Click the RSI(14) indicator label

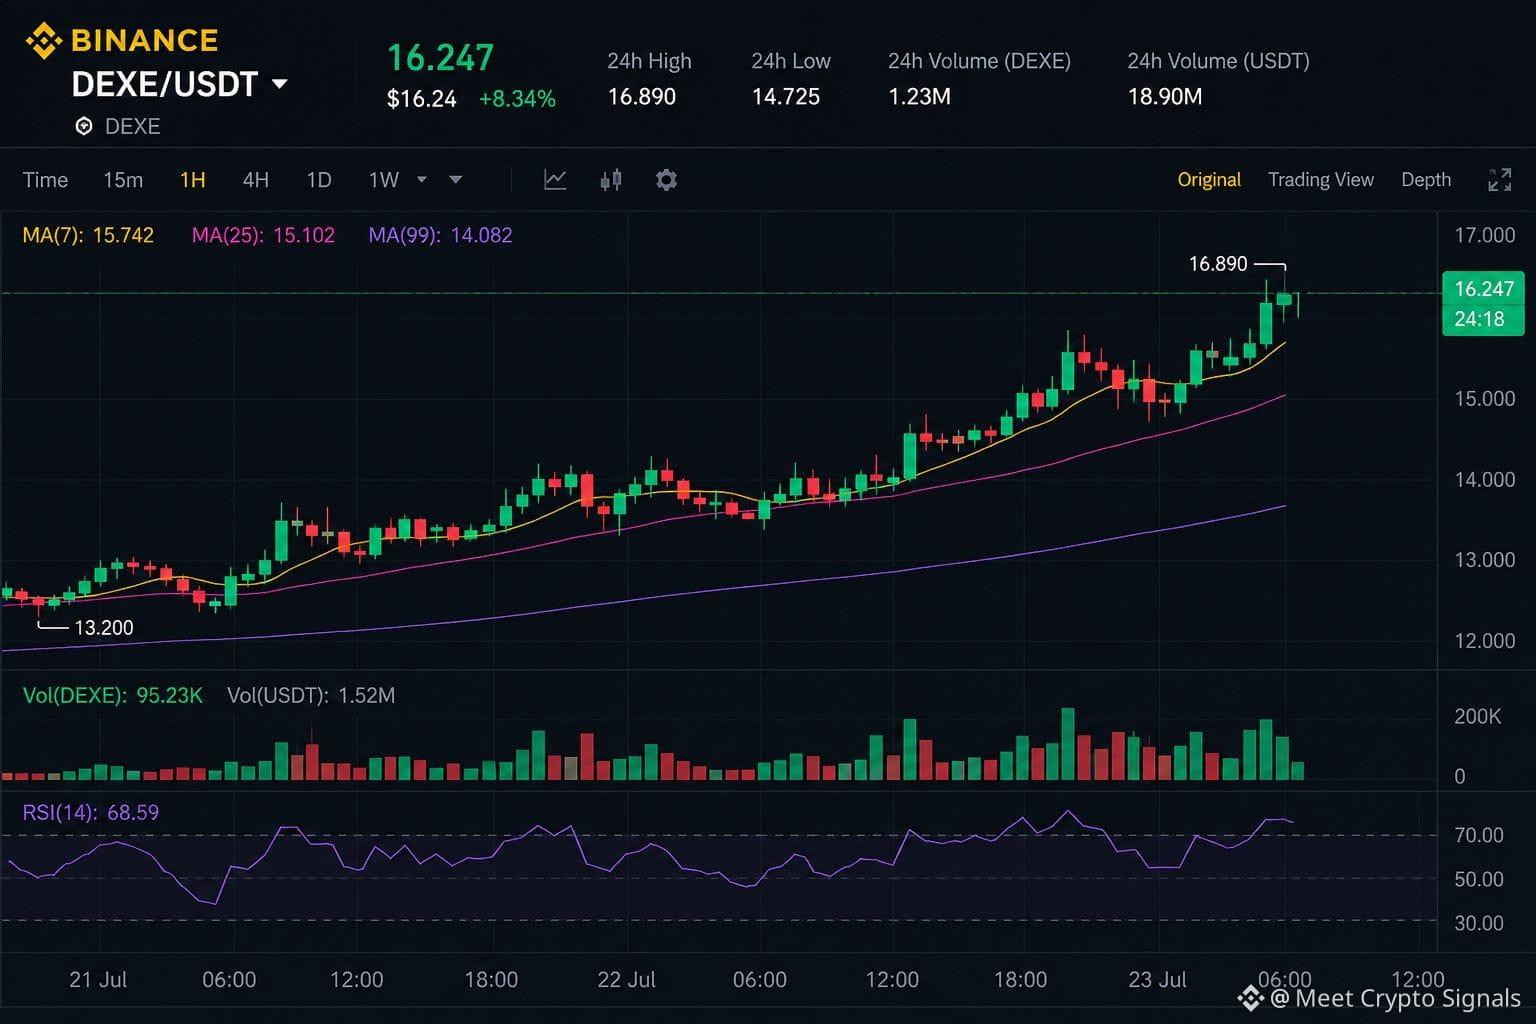91,813
